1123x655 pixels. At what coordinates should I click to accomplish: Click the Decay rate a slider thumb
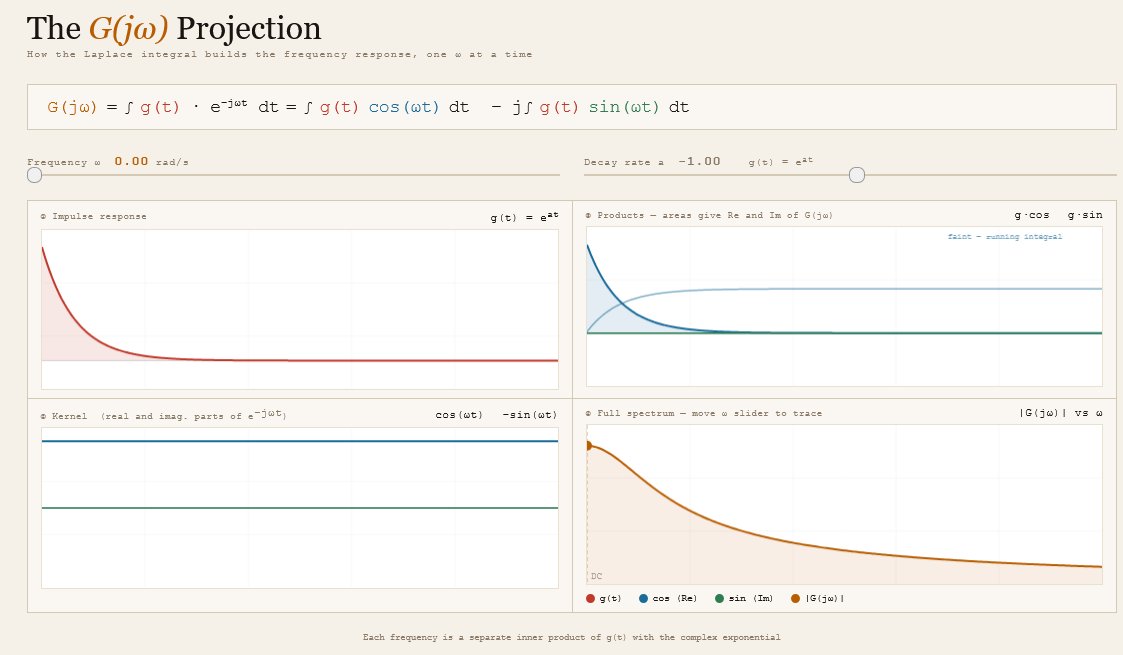[857, 175]
